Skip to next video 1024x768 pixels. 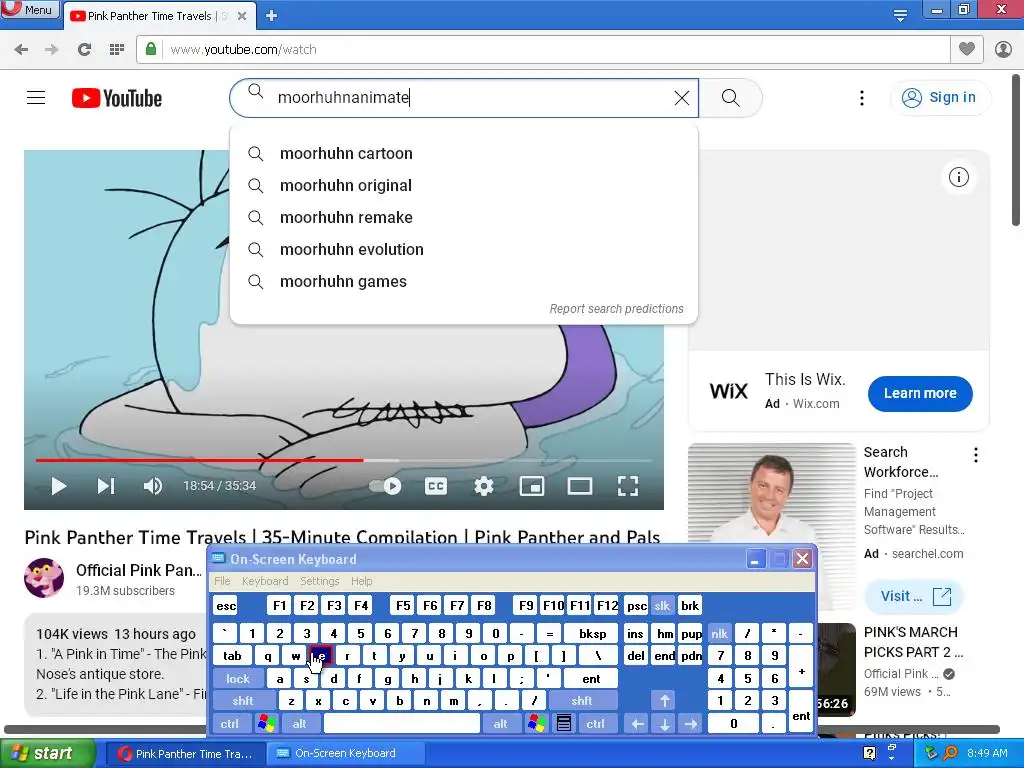point(106,486)
